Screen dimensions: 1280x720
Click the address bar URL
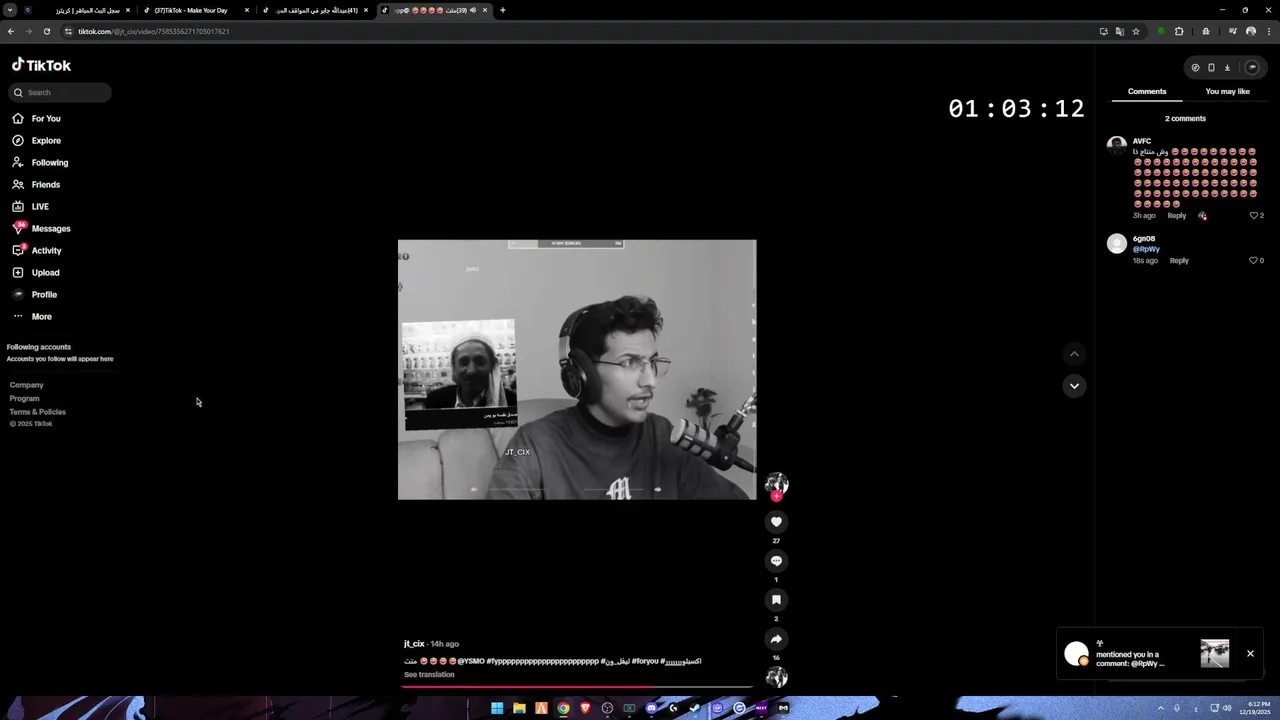pyautogui.click(x=154, y=31)
